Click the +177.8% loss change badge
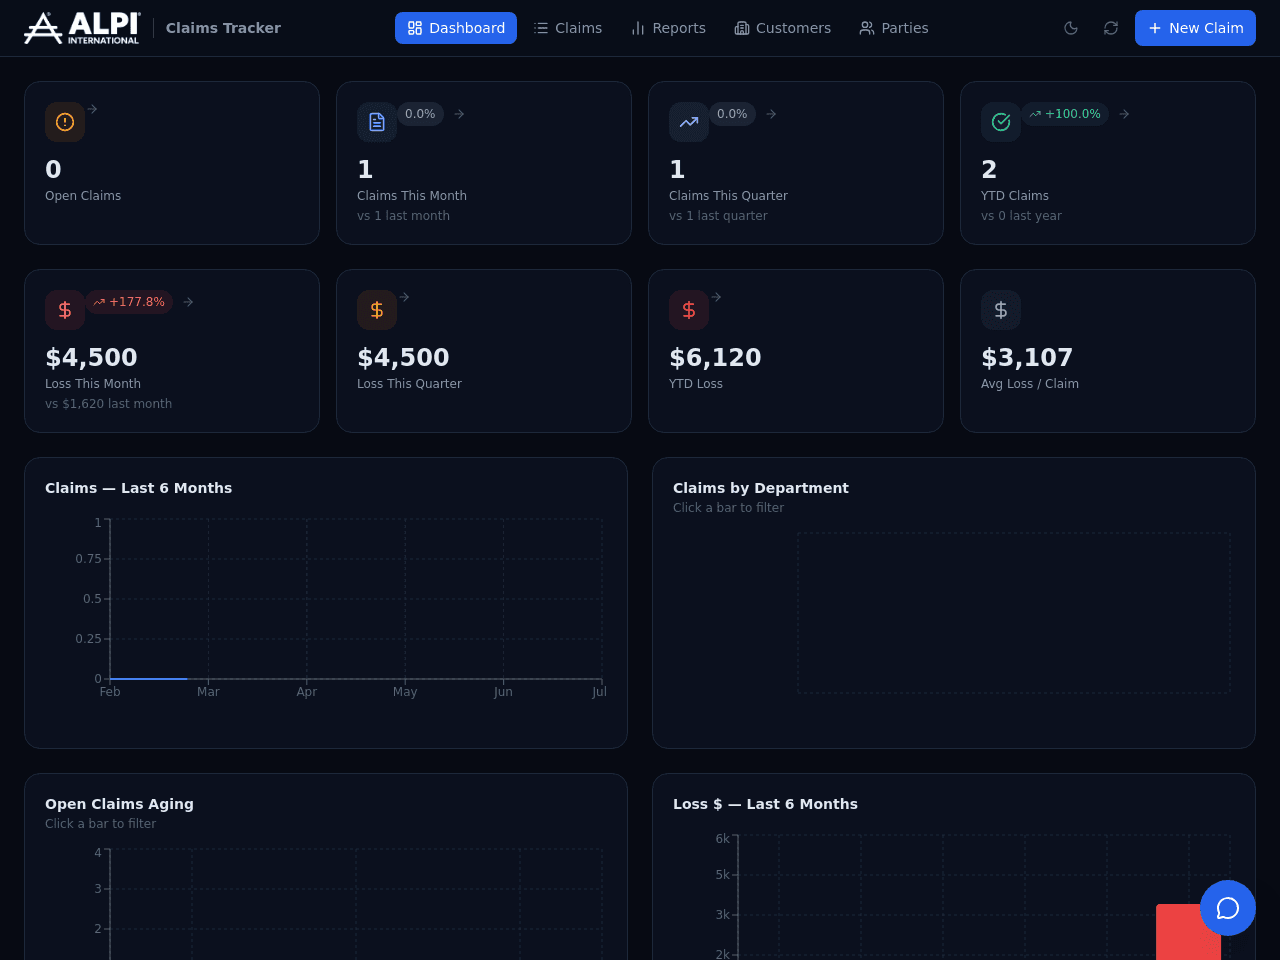Image resolution: width=1280 pixels, height=960 pixels. (129, 302)
